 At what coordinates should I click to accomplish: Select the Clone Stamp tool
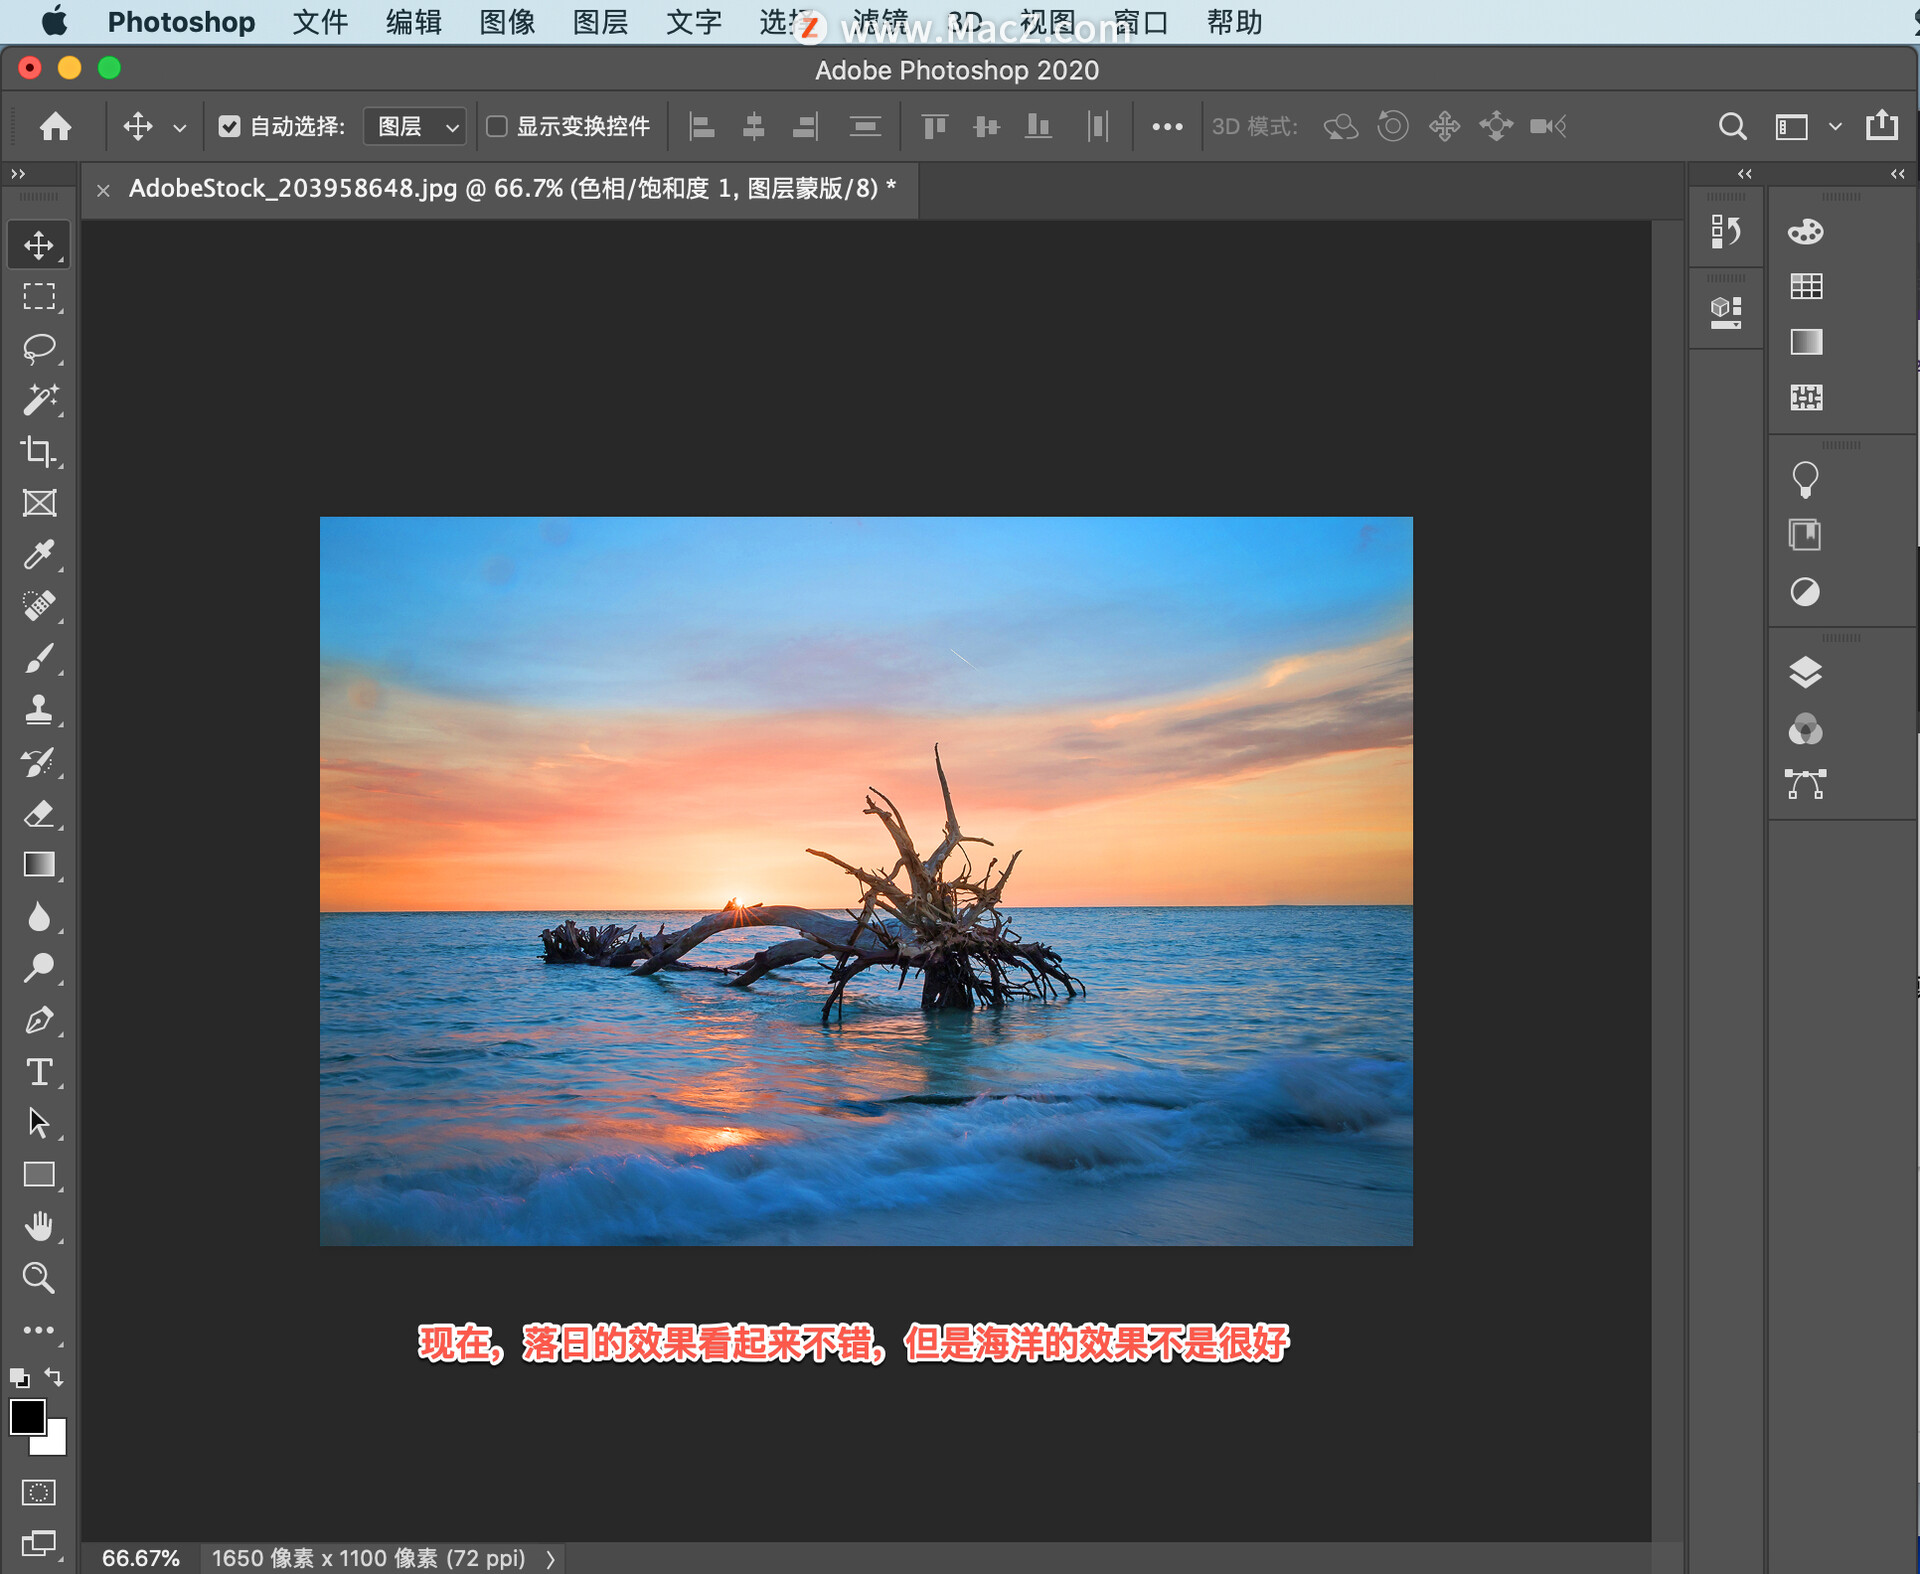[39, 710]
